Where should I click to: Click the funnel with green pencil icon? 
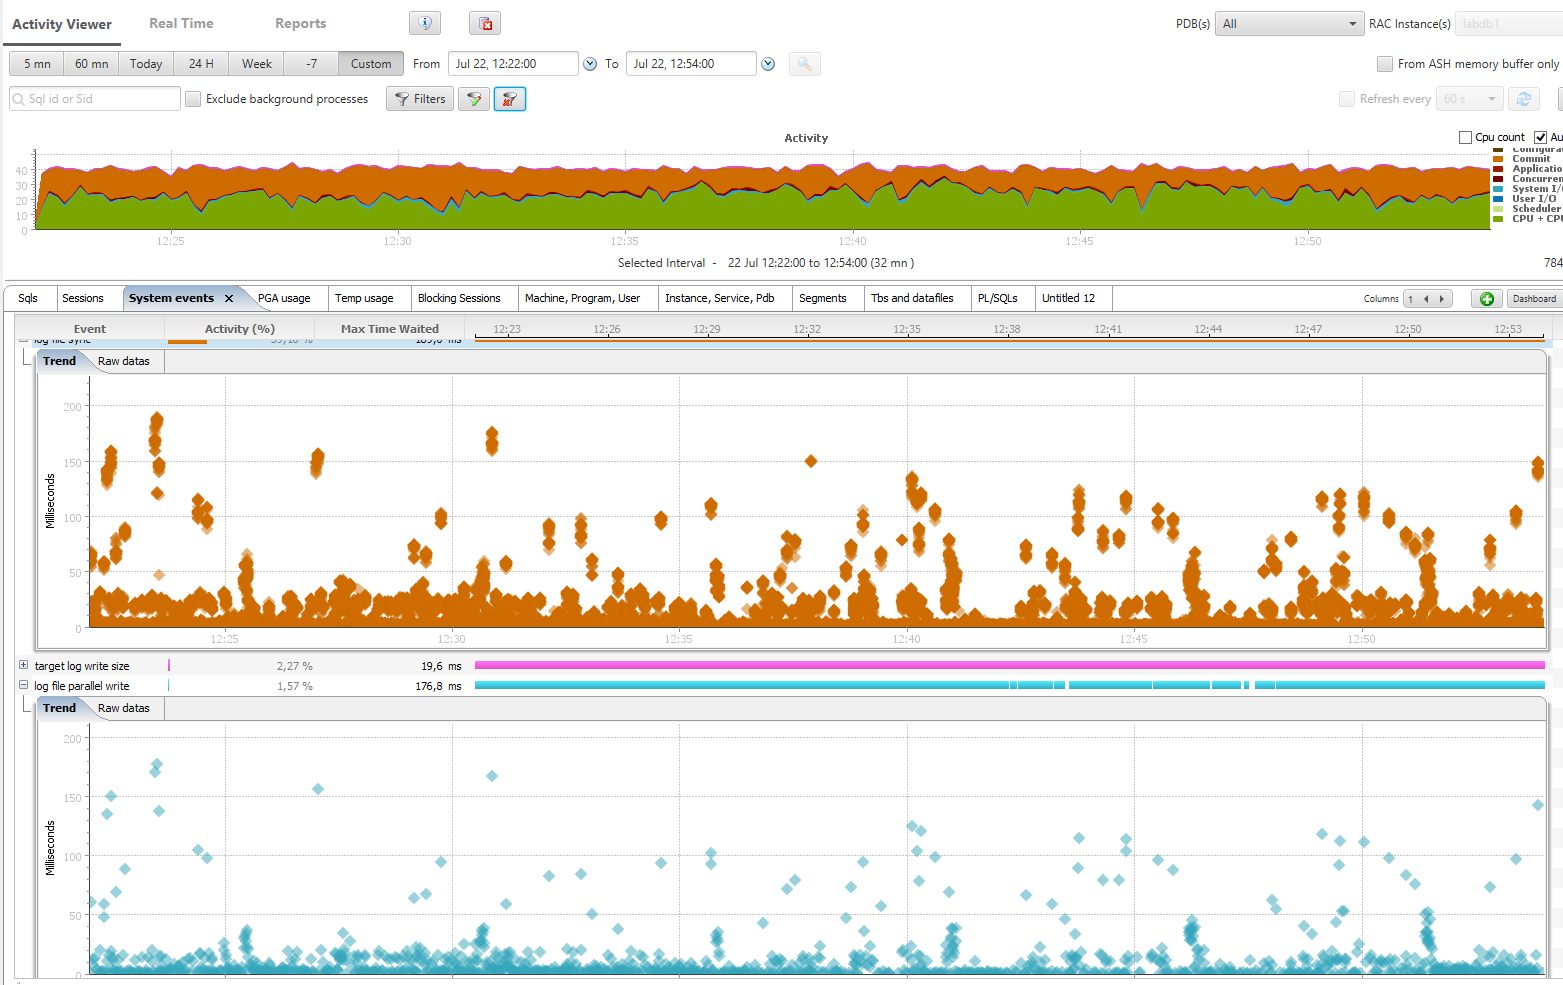point(474,99)
